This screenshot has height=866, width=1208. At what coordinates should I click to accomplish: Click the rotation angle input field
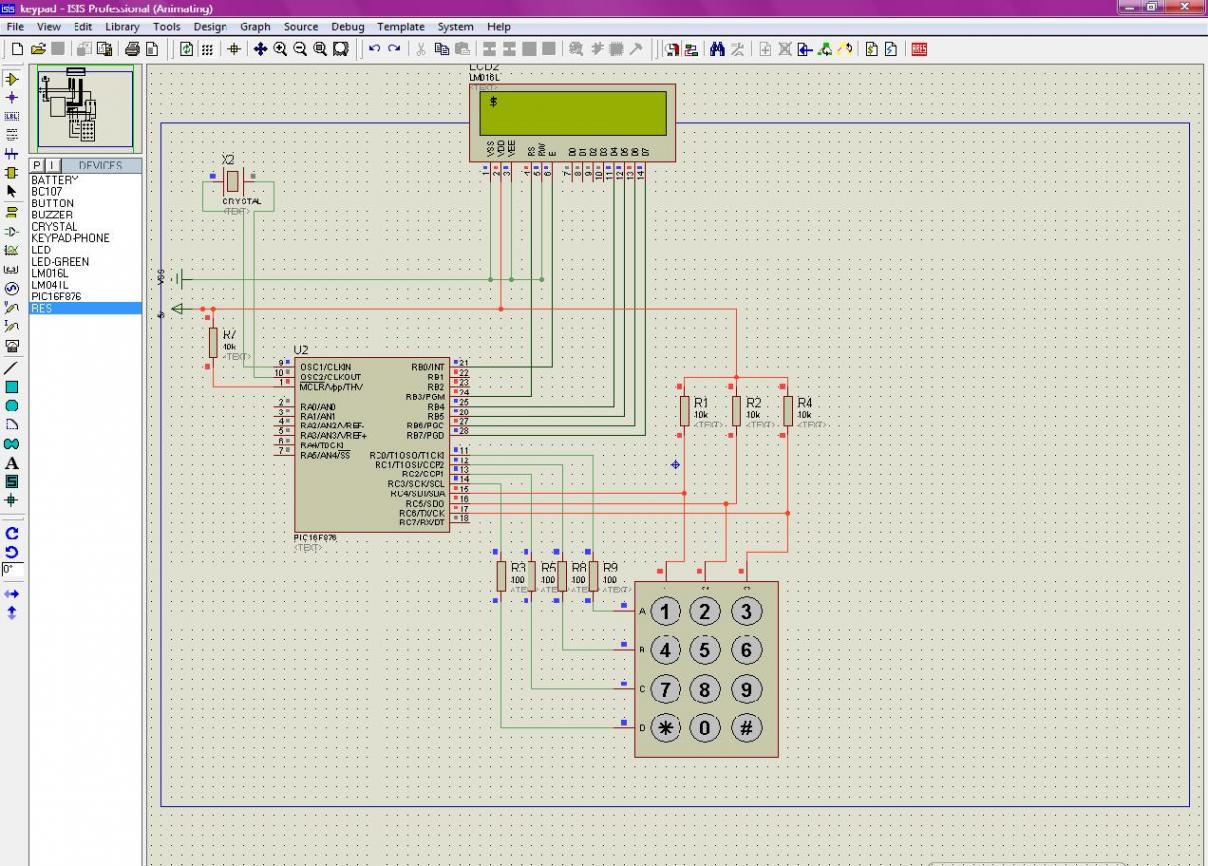12,569
